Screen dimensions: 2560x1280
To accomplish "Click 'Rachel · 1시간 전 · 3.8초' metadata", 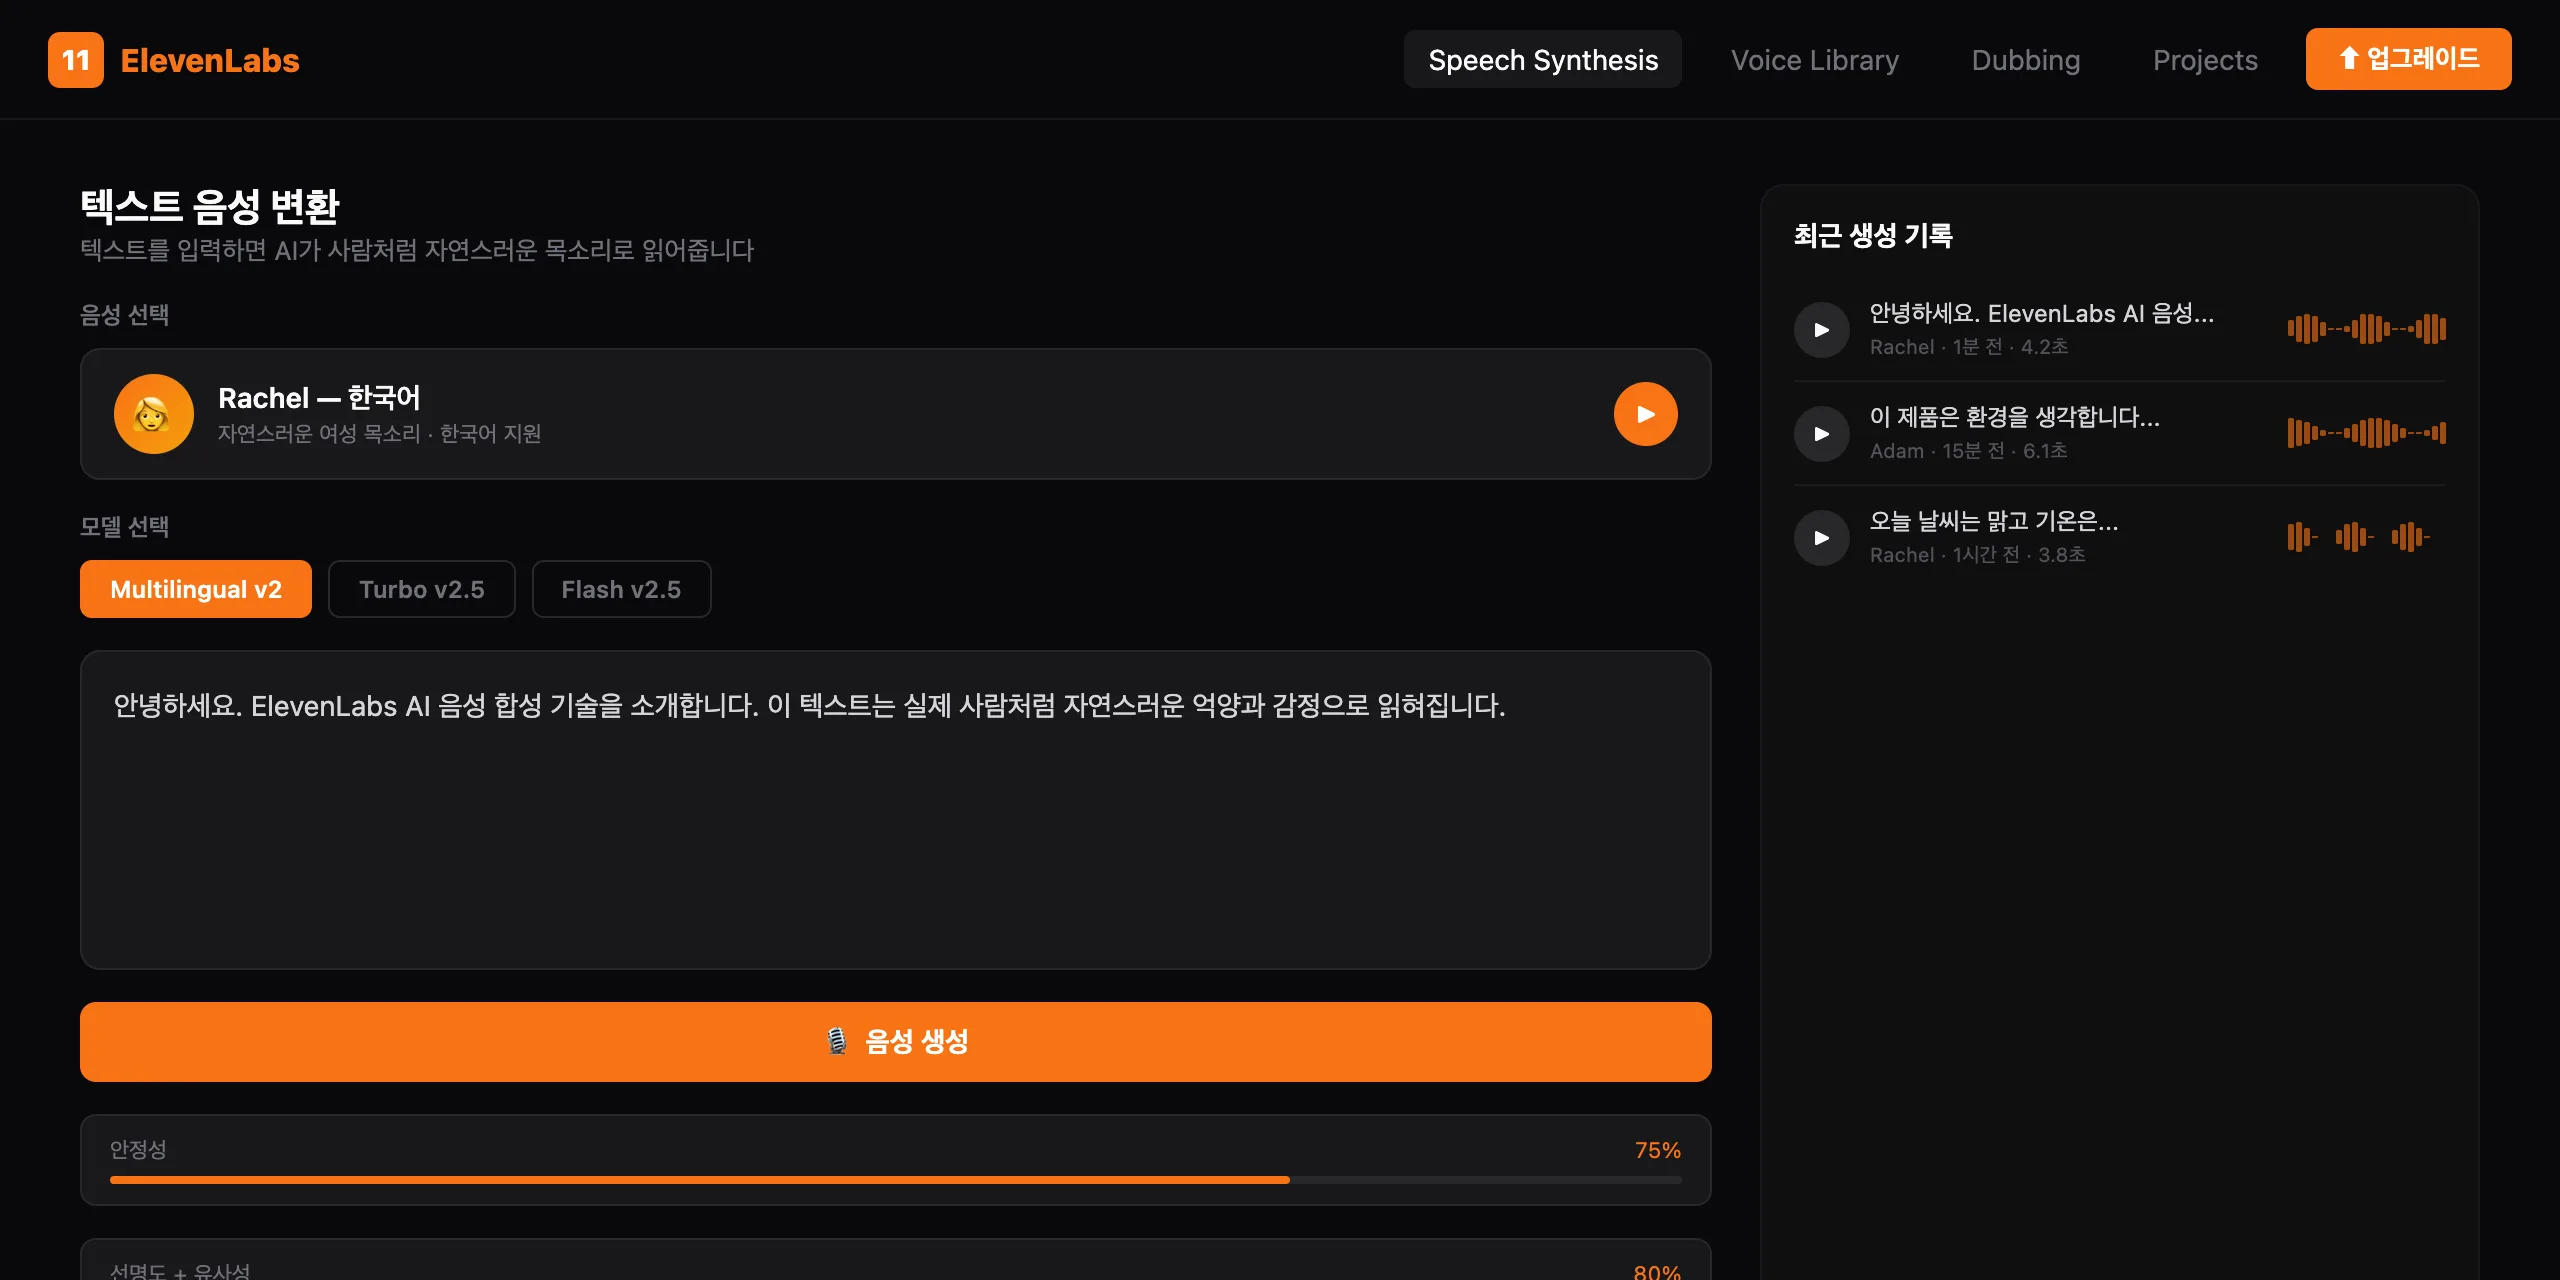I will 1978,555.
